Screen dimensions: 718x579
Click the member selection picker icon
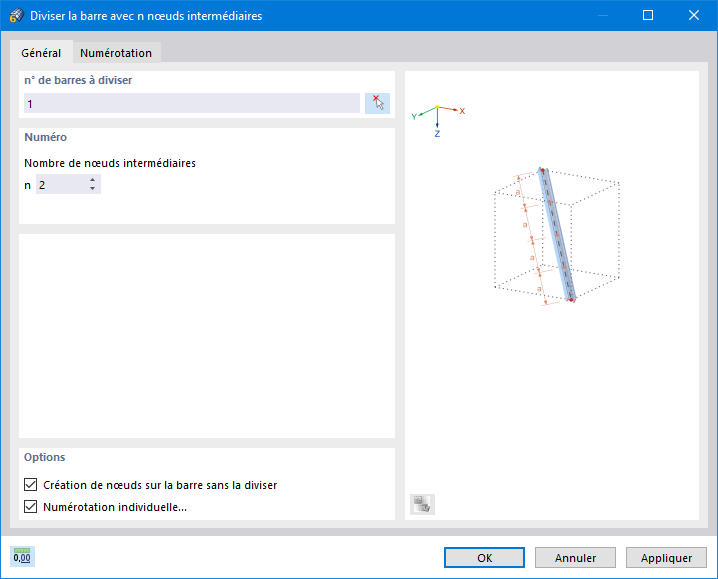377,103
